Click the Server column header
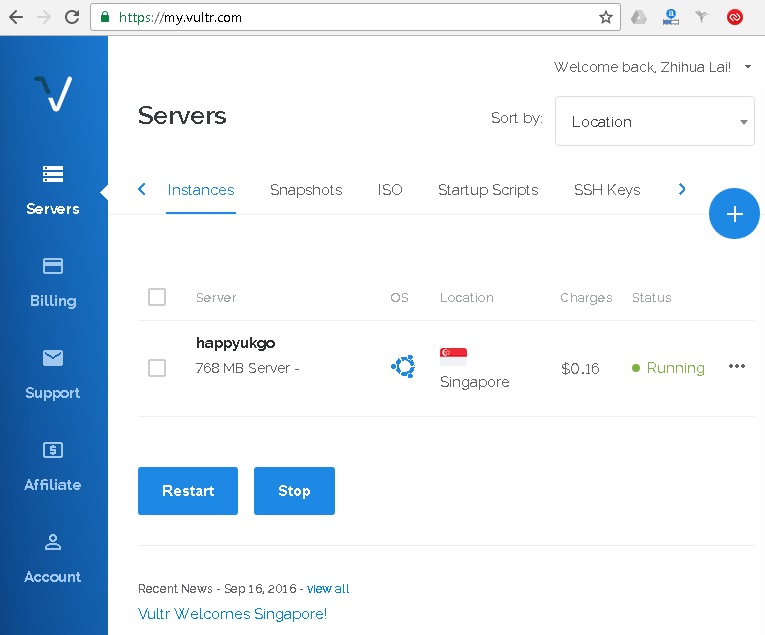Viewport: 765px width, 635px height. tap(216, 298)
